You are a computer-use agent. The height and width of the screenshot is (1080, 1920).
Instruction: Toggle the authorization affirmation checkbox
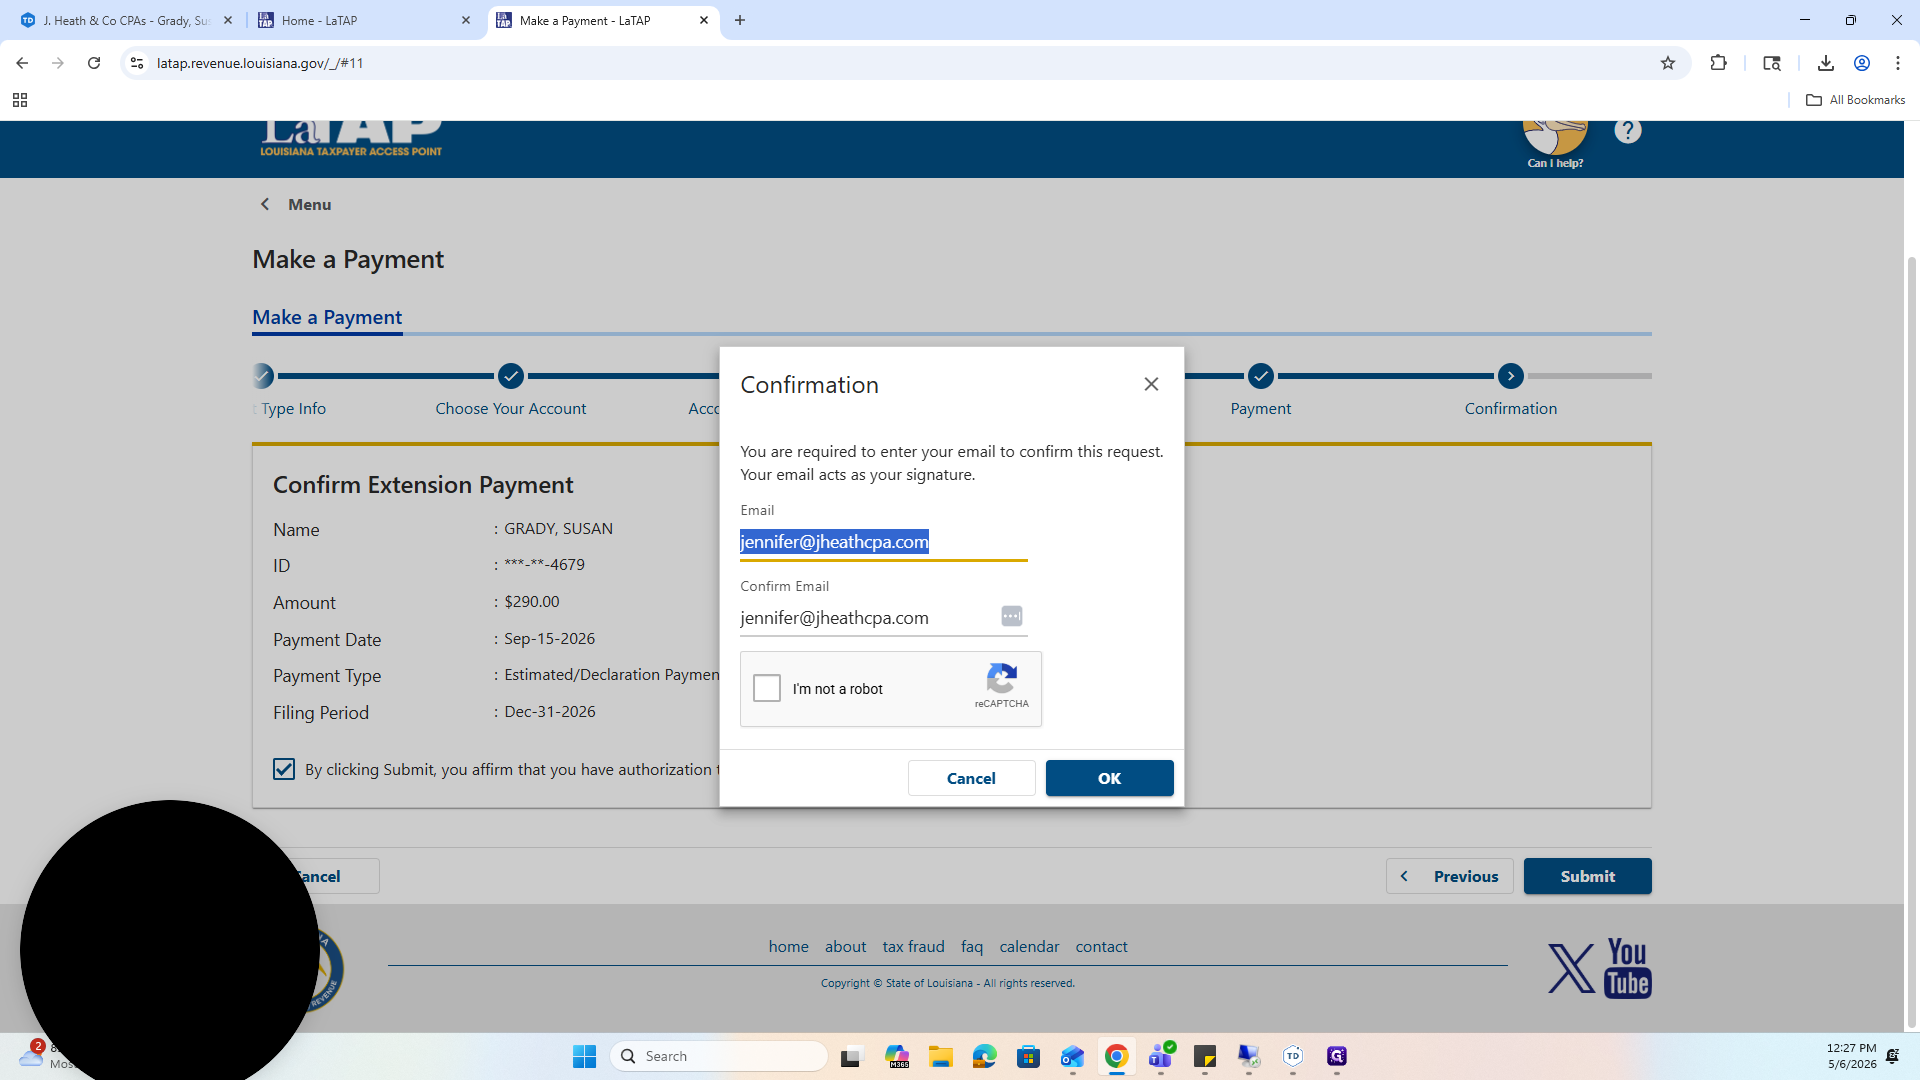(284, 769)
